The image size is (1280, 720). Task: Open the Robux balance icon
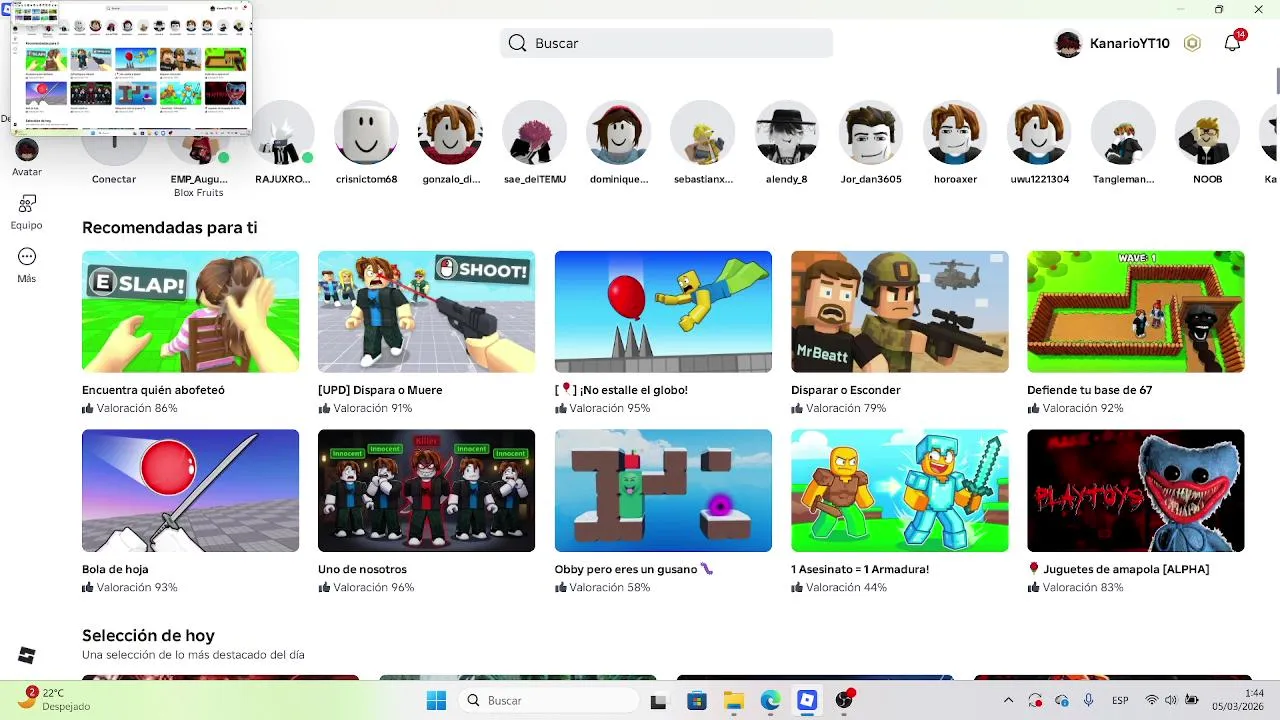1192,43
